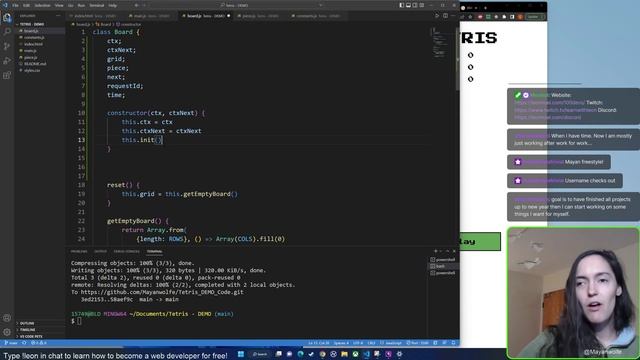Switch to the piece.js editor tab
This screenshot has height=360, width=640.
(260, 16)
